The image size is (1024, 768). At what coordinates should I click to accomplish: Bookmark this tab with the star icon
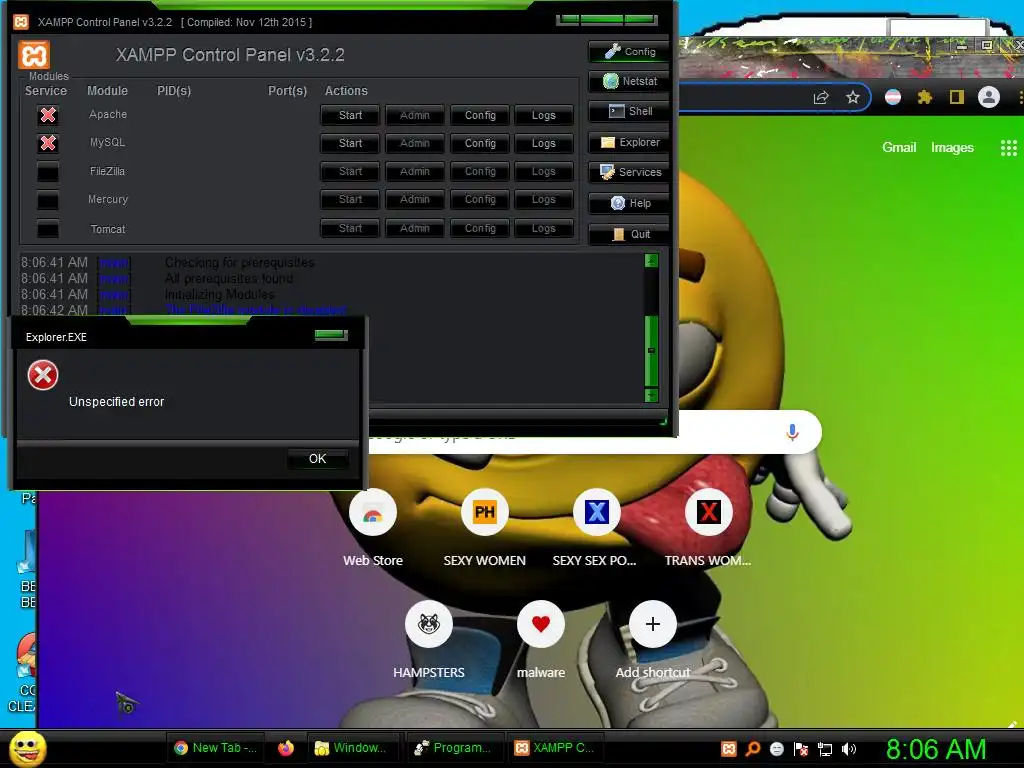point(853,98)
